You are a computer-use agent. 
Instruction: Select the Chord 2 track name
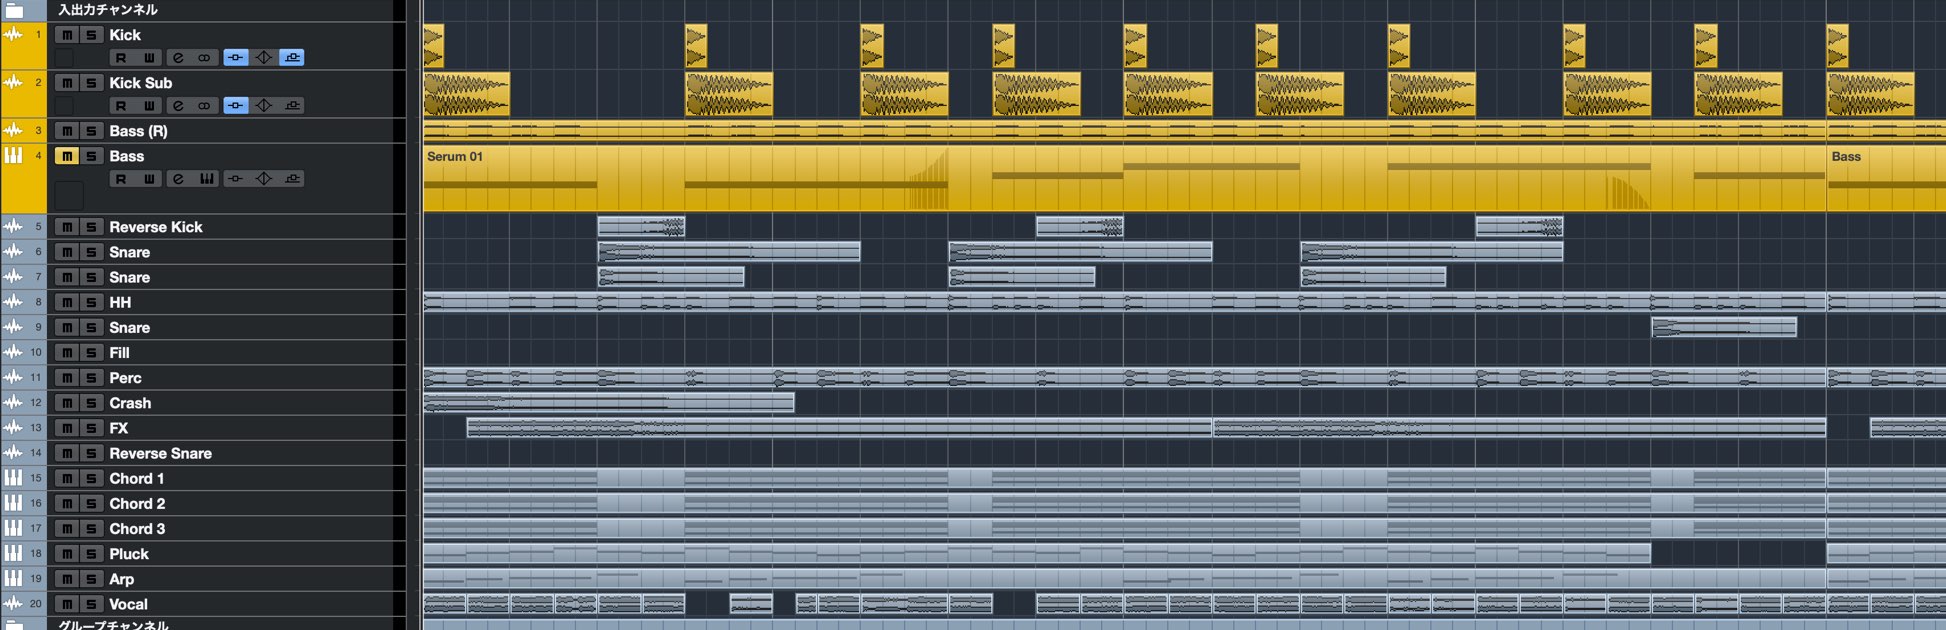[137, 504]
